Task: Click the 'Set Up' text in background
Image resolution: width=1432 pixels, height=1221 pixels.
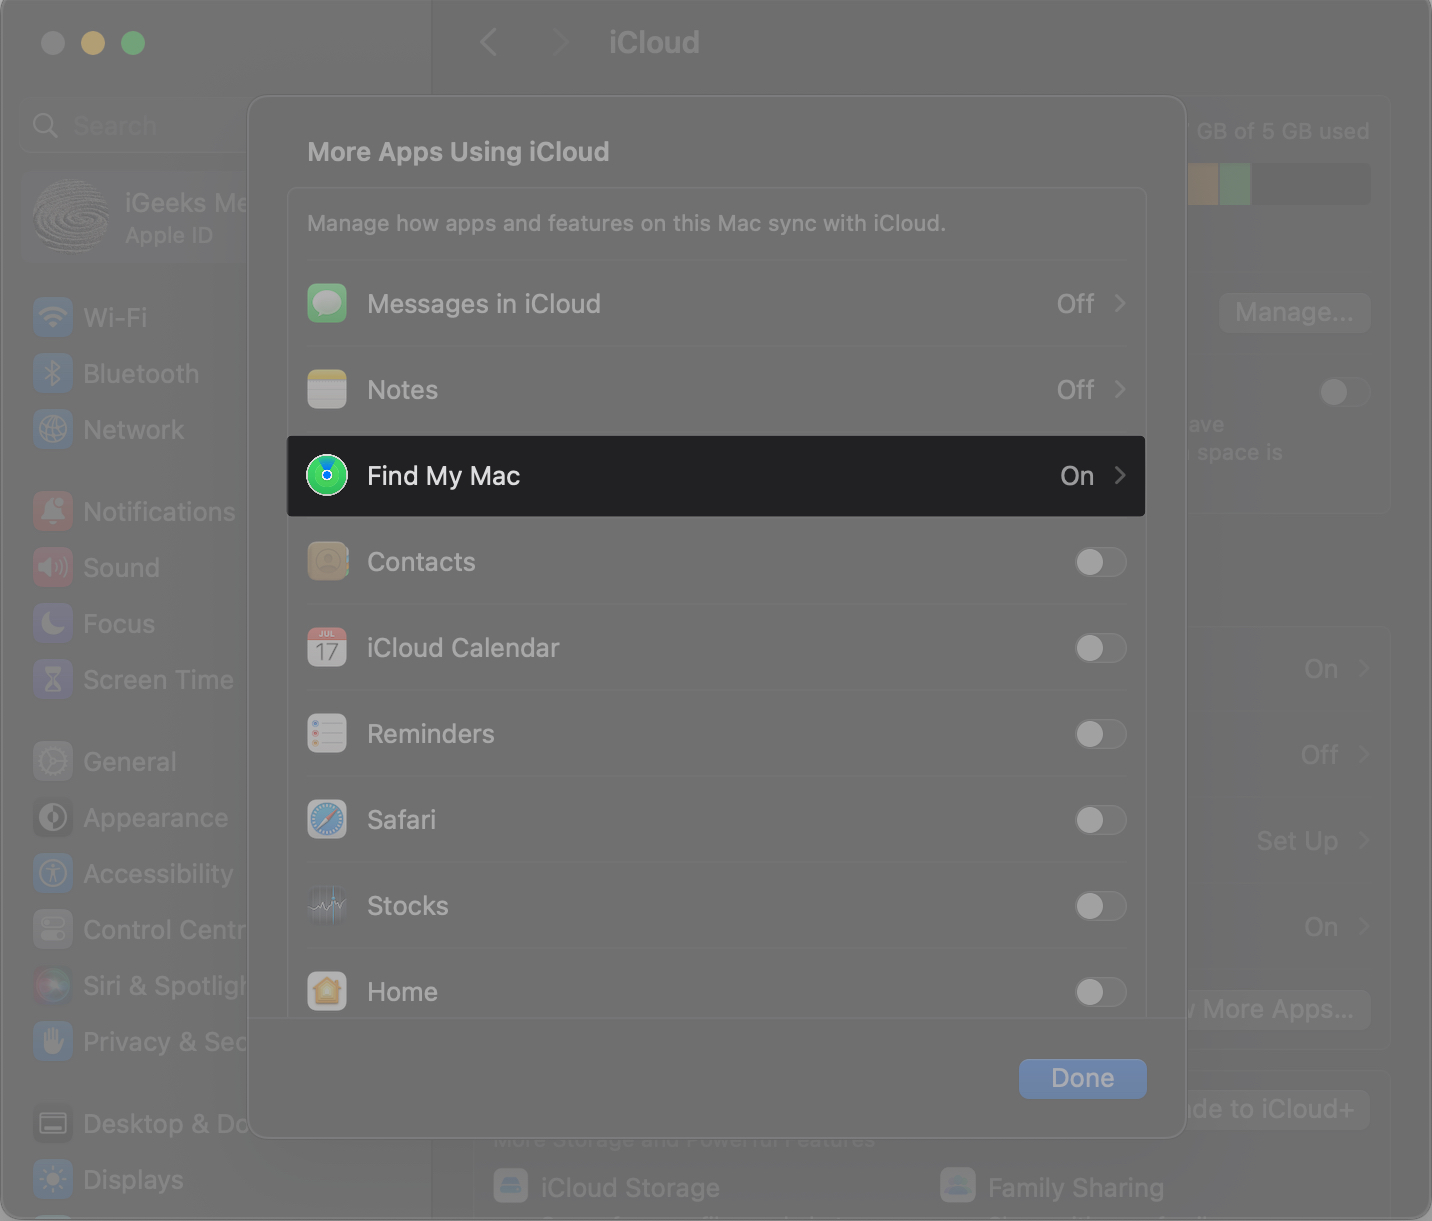Action: (x=1297, y=841)
